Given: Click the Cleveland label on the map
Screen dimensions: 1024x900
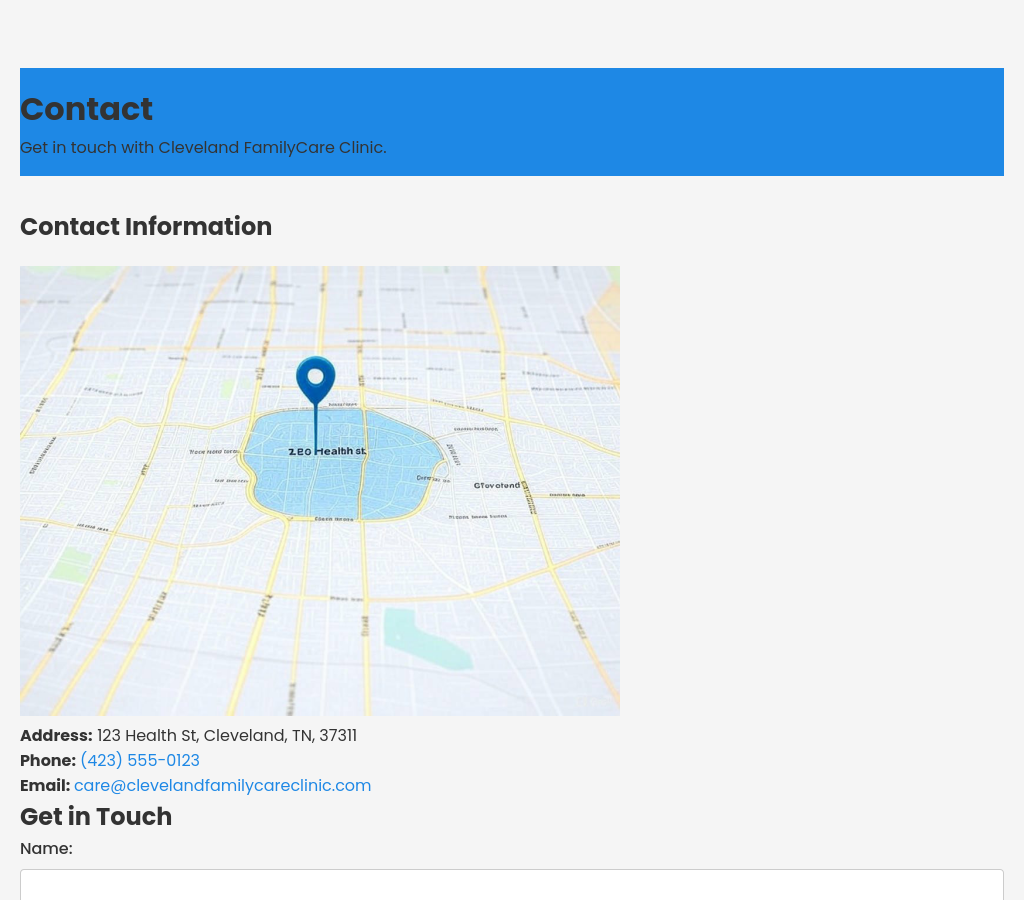Looking at the screenshot, I should (x=497, y=485).
